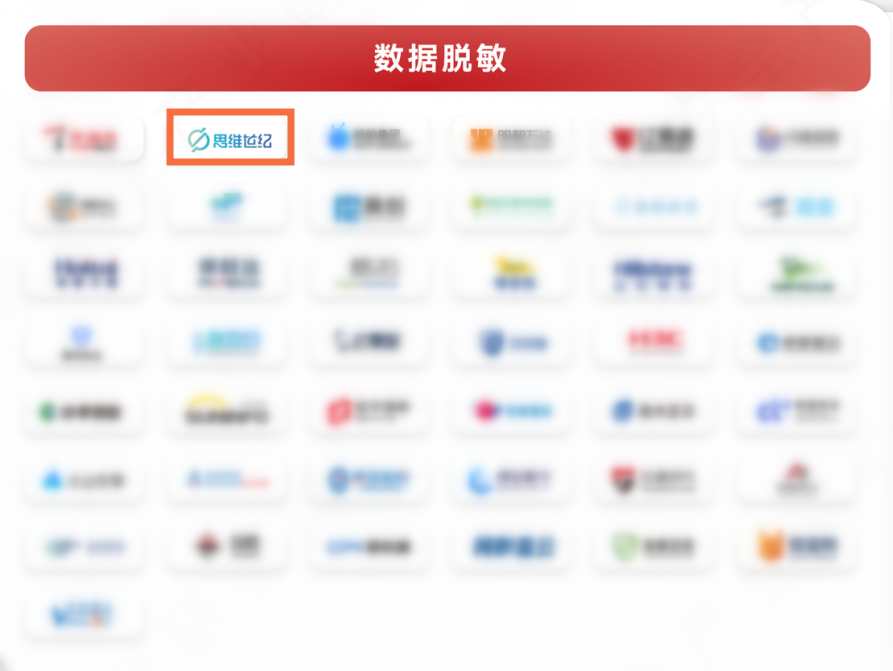Click the highlighted 思维世纪 logo card
The image size is (893, 671).
click(x=230, y=138)
